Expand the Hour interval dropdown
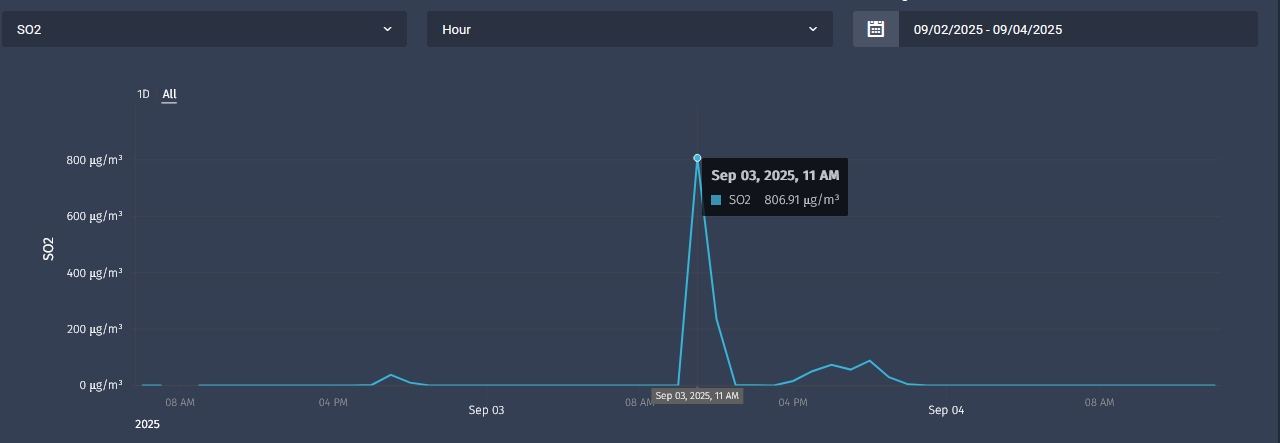This screenshot has width=1280, height=443. [629, 29]
